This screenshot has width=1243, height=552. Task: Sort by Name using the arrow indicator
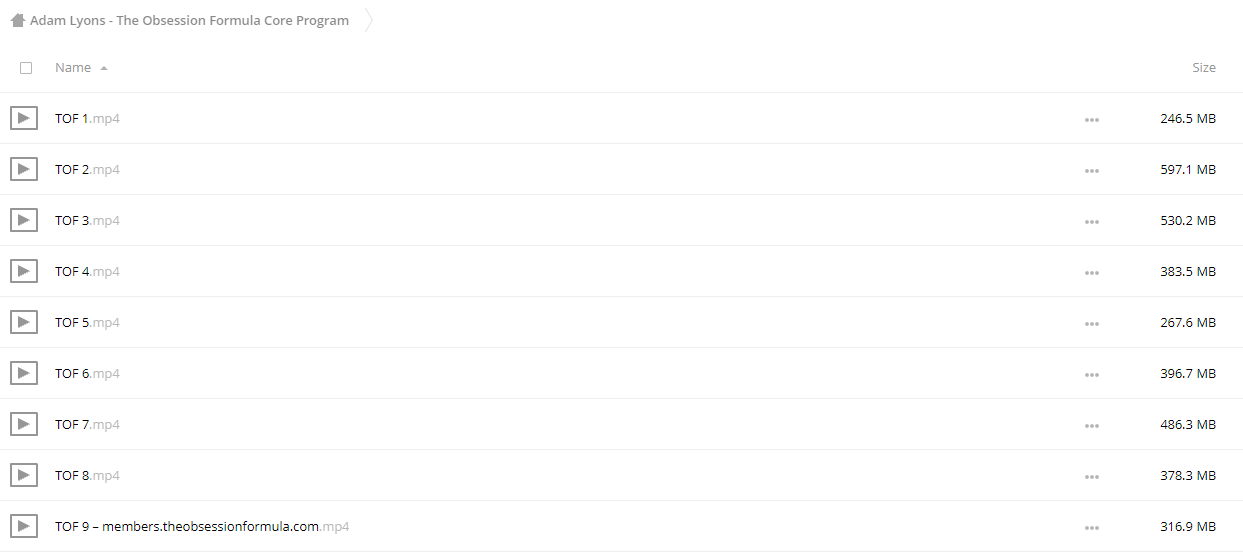point(104,68)
